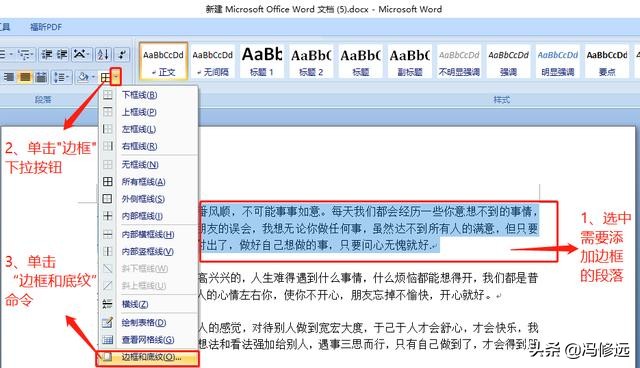The width and height of the screenshot is (640, 368).
Task: Click line containing 遇事三思而行
Action: [368, 344]
